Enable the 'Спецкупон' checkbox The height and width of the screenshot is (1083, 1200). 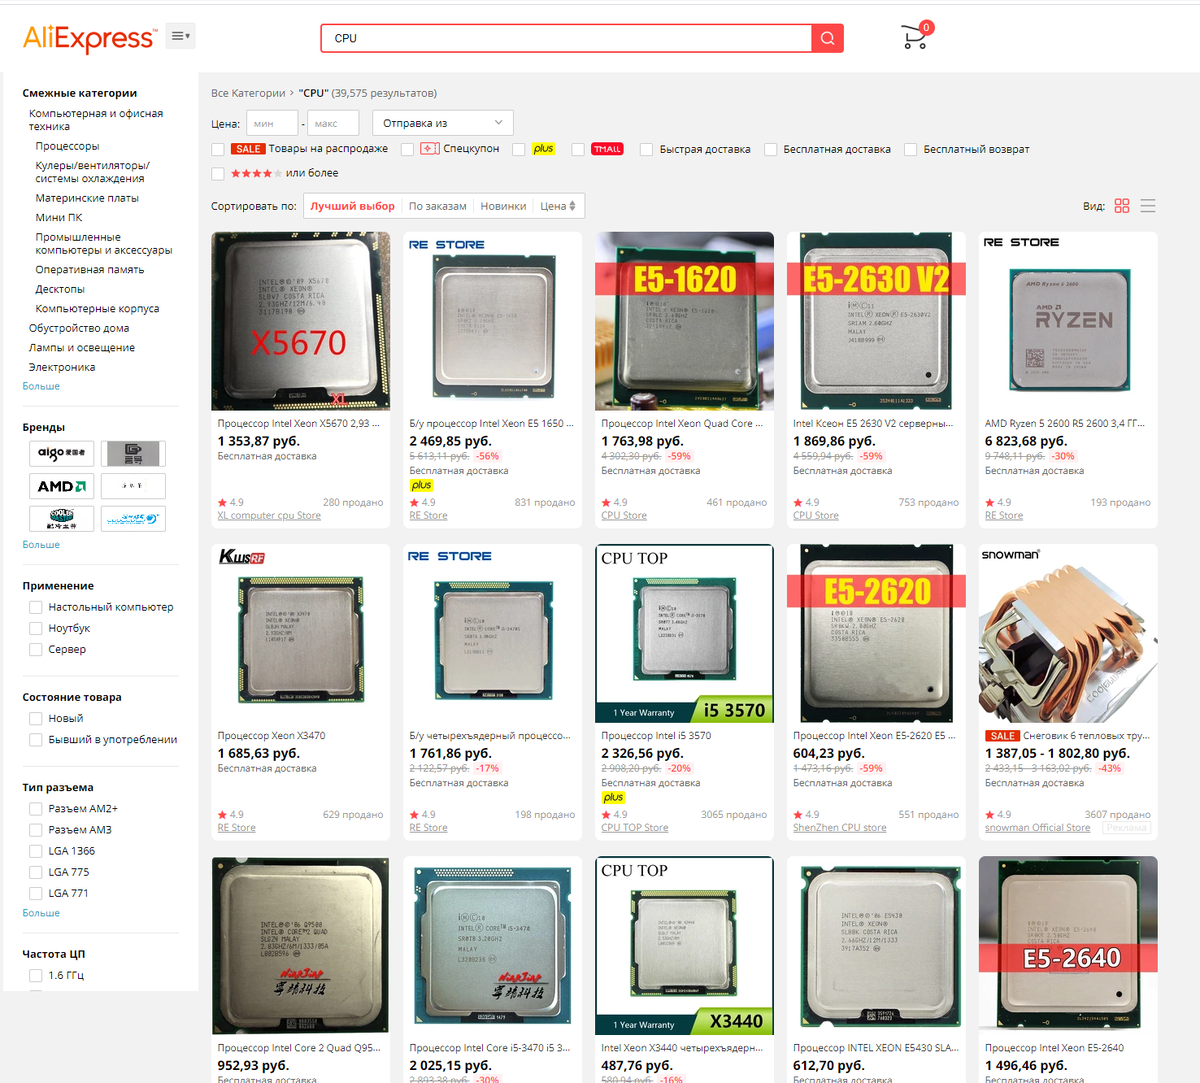(407, 149)
